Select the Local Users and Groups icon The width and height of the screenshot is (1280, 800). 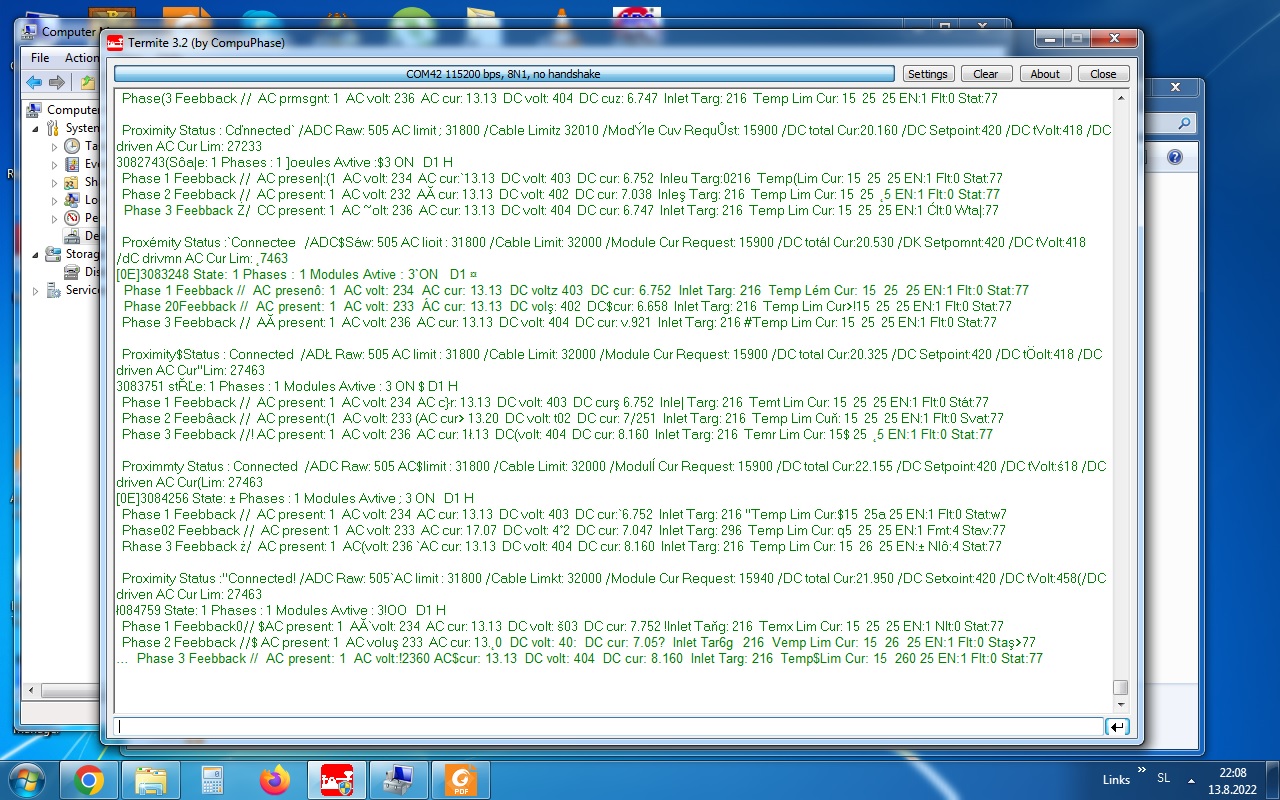click(x=72, y=200)
